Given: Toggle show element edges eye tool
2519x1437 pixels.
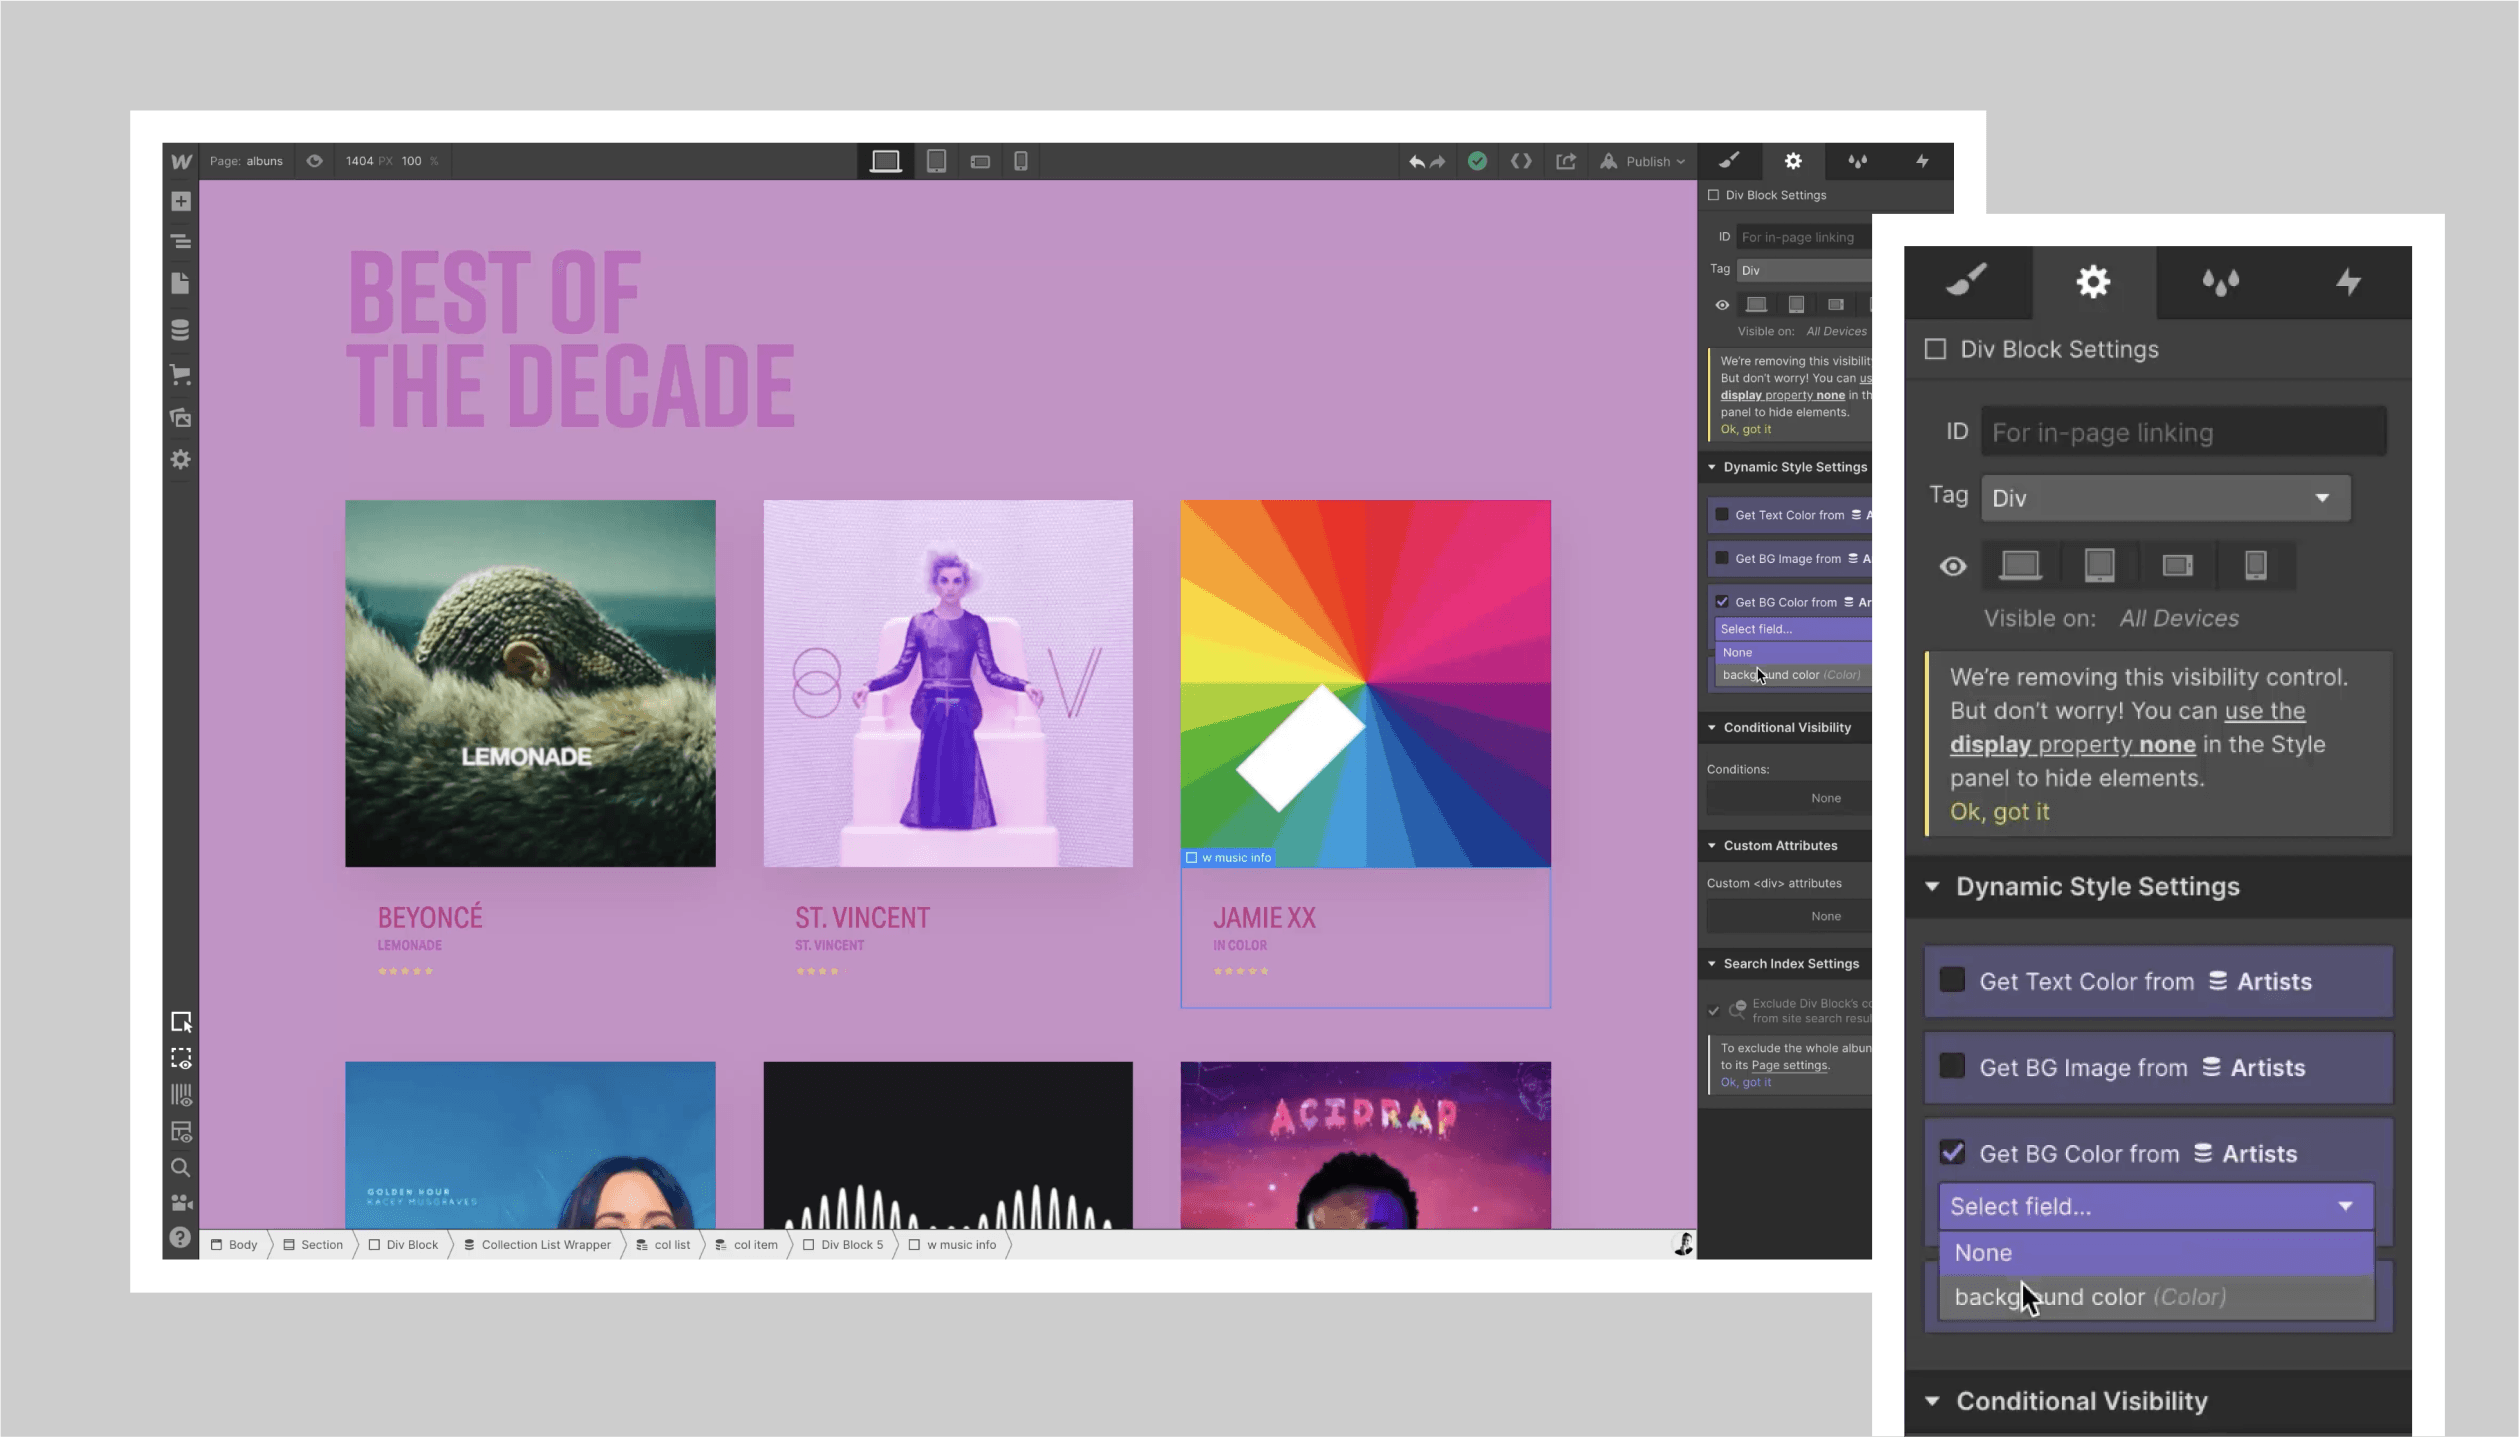Looking at the screenshot, I should pyautogui.click(x=181, y=1058).
